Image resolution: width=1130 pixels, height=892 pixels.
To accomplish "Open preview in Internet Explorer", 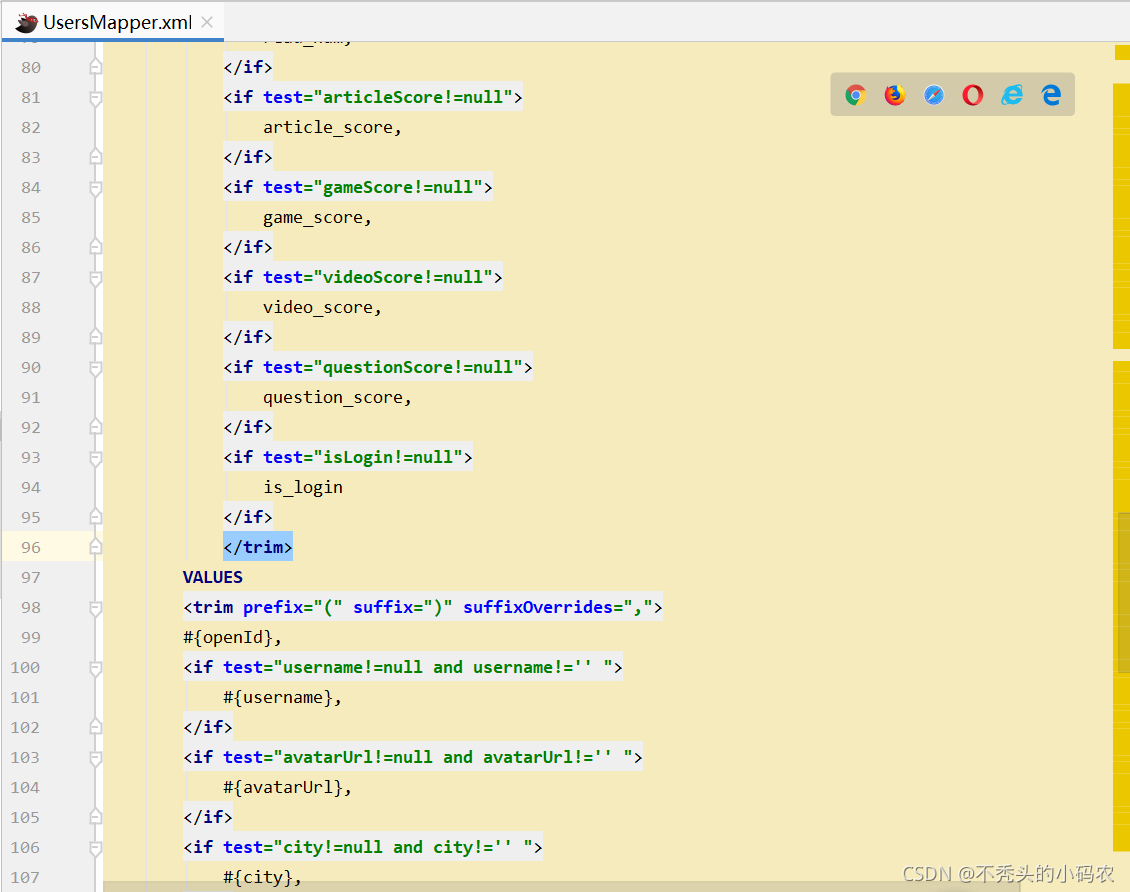I will (1012, 94).
